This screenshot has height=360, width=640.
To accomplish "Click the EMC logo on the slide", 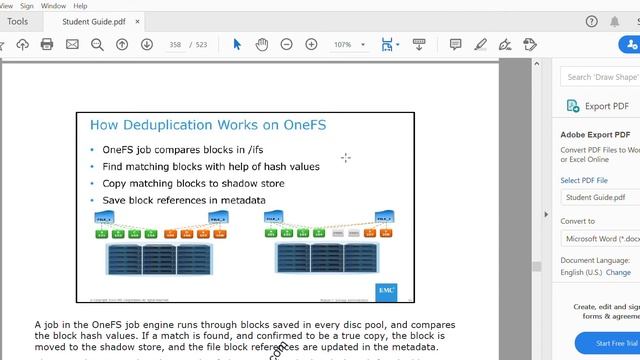I will click(386, 292).
